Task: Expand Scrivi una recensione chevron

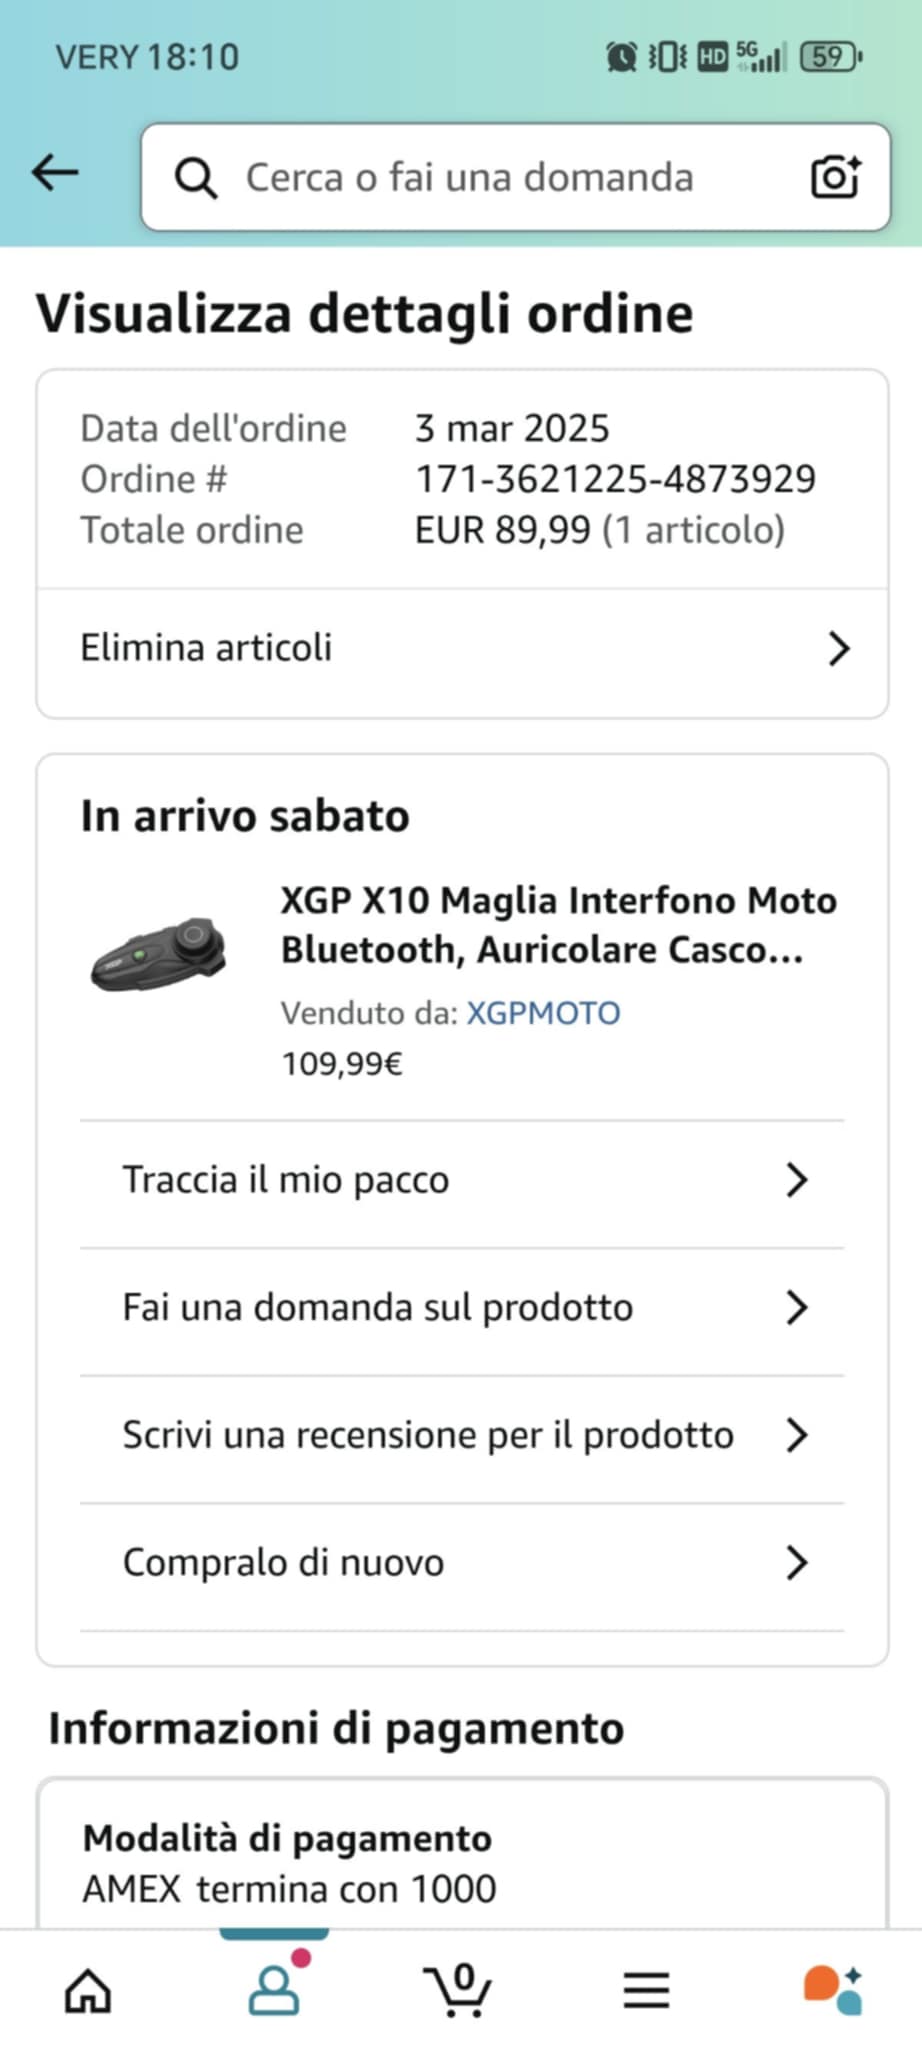Action: [x=796, y=1435]
